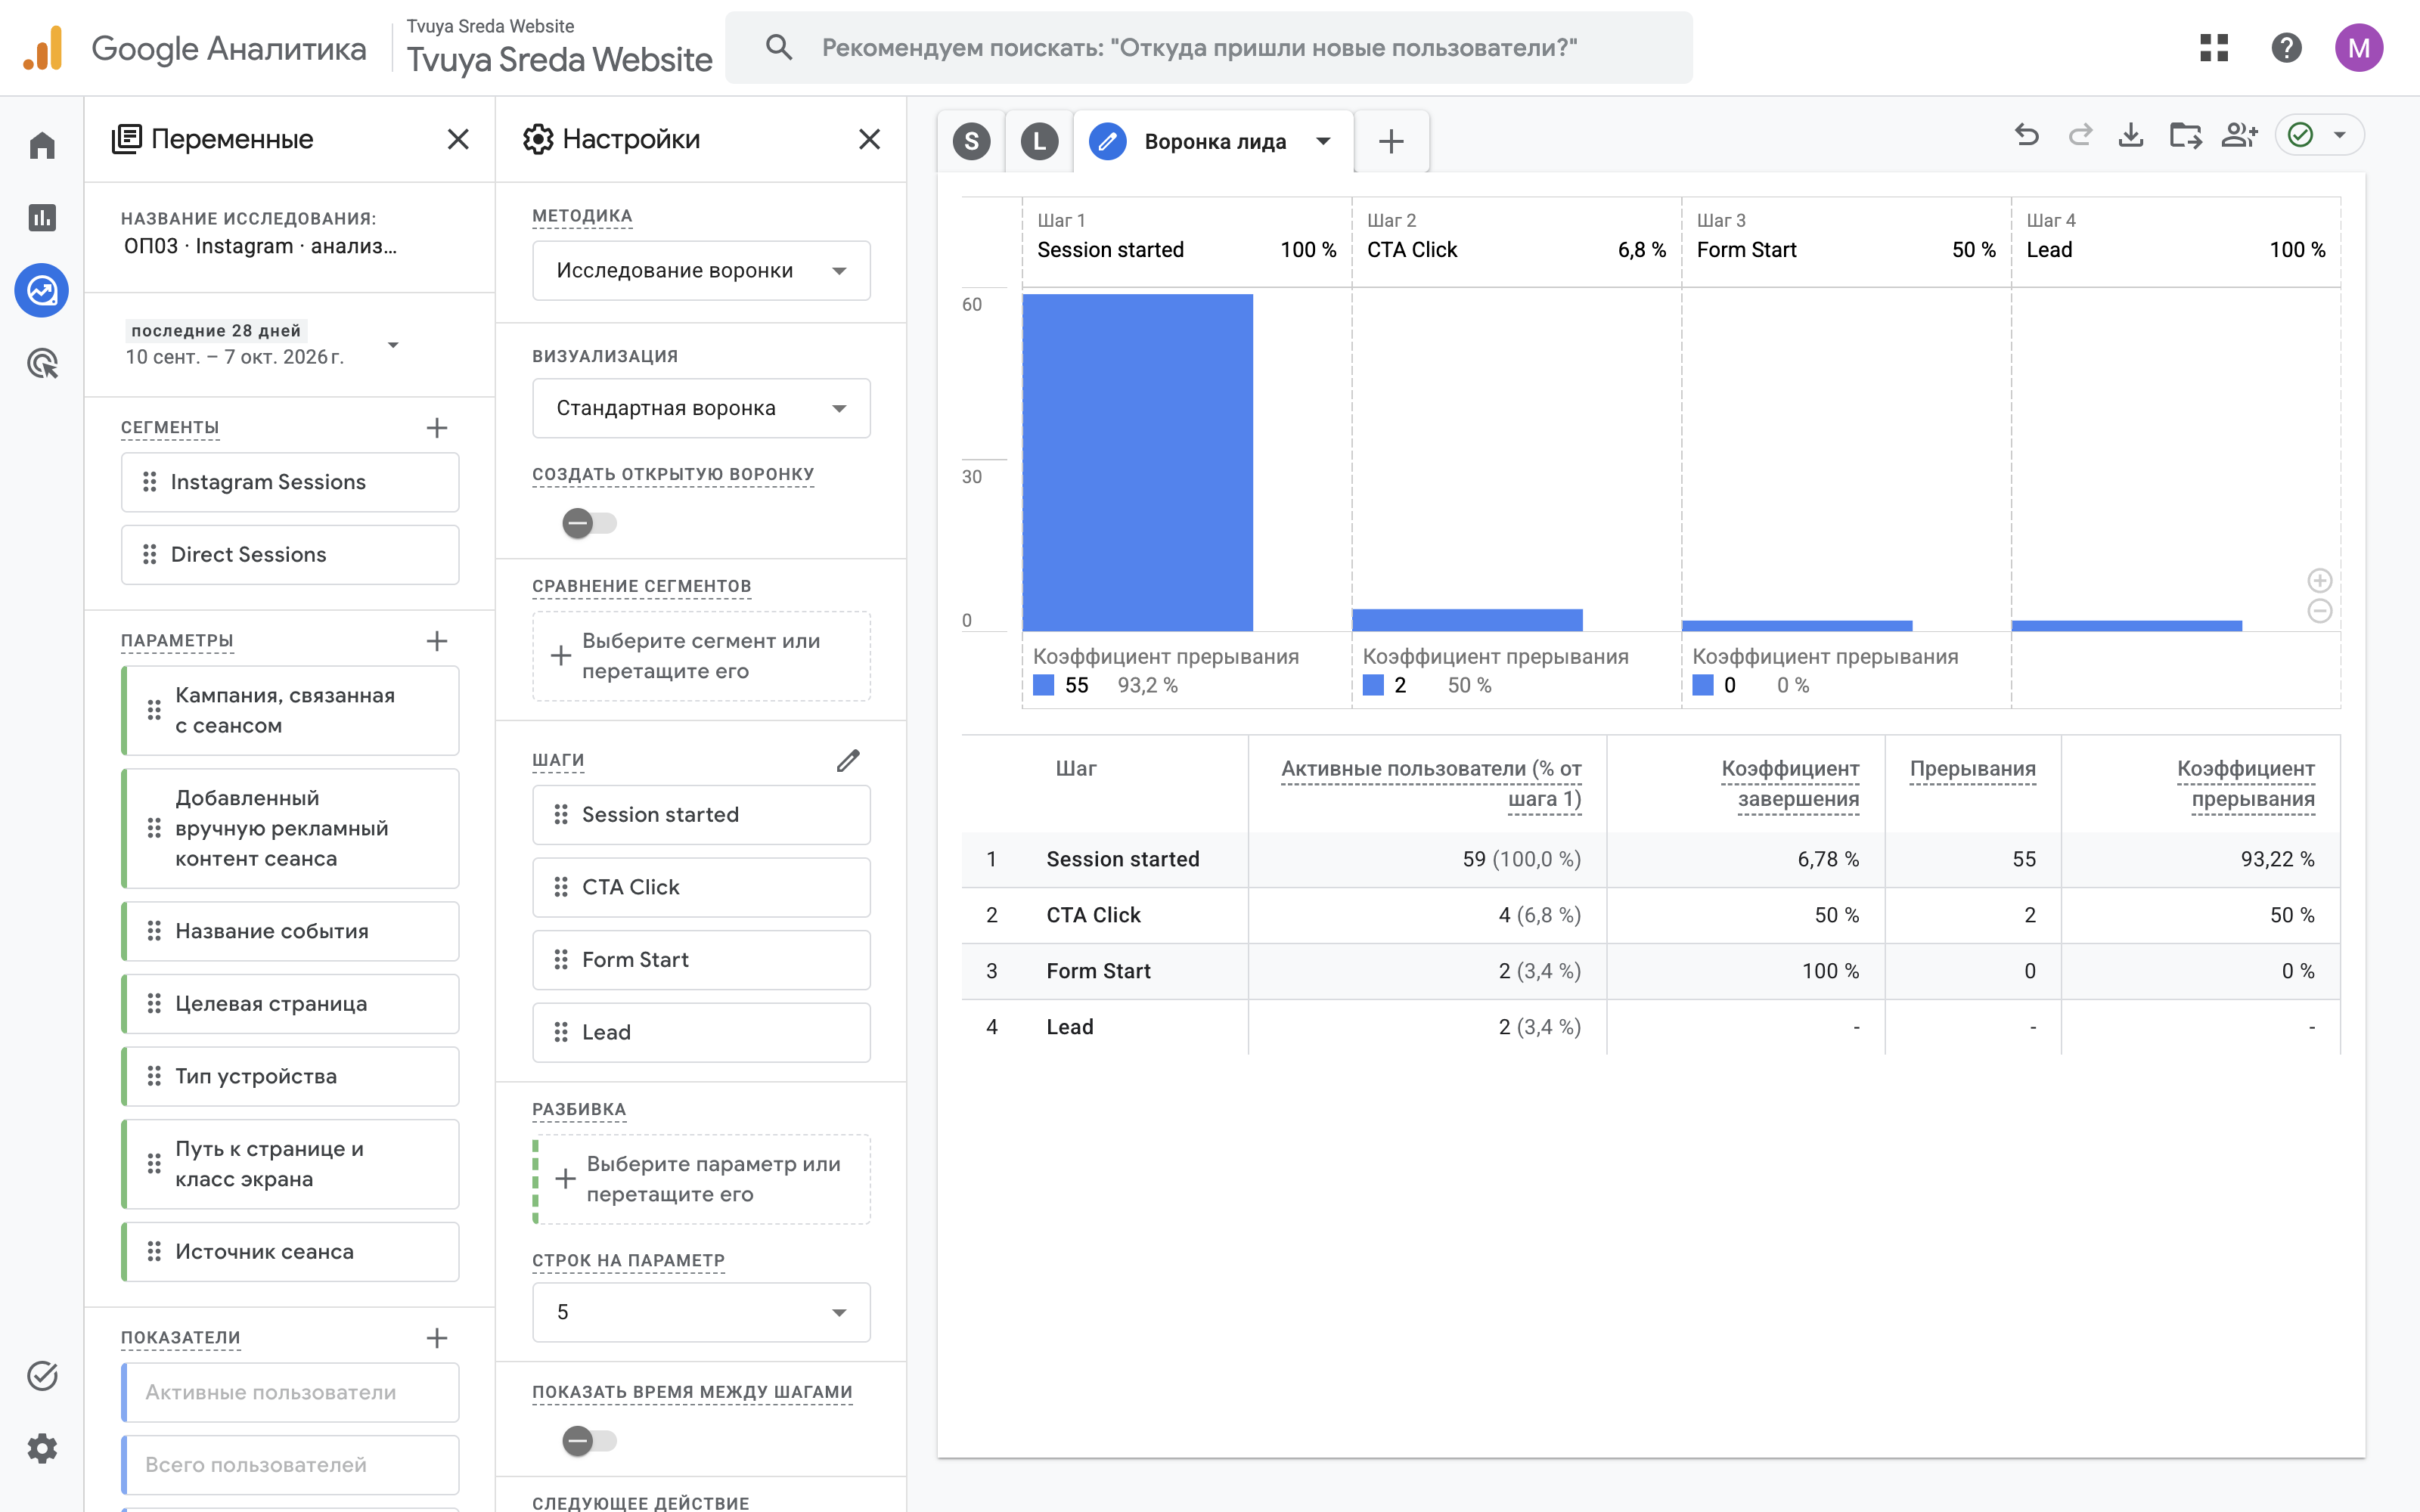Image resolution: width=2420 pixels, height=1512 pixels.
Task: Click the share folder icon
Action: tap(2185, 135)
